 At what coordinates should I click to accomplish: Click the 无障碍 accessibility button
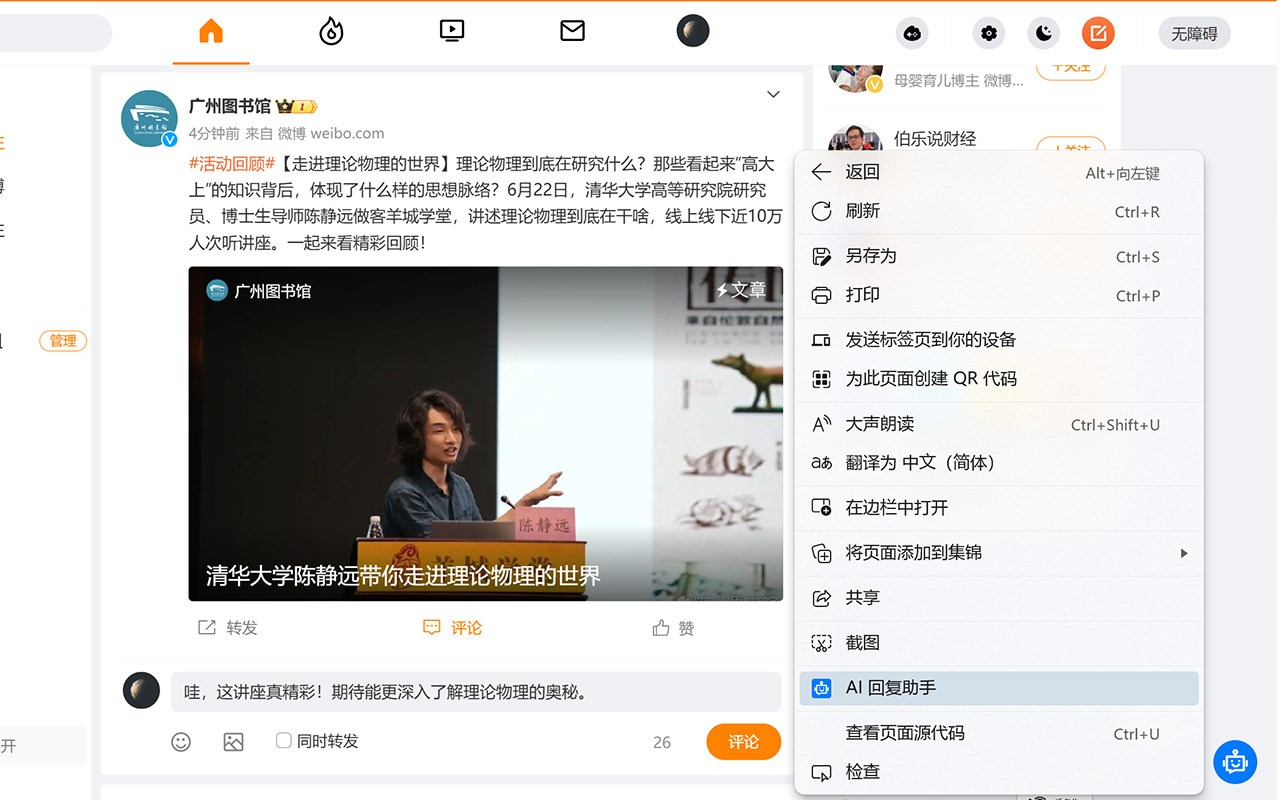pyautogui.click(x=1194, y=34)
